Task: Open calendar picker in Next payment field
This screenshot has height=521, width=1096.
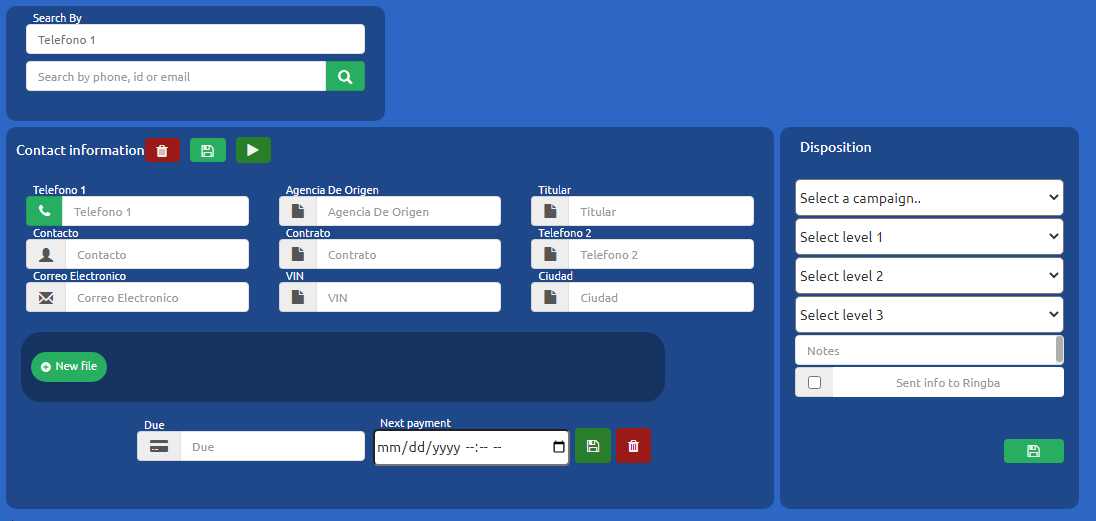Action: pos(559,447)
